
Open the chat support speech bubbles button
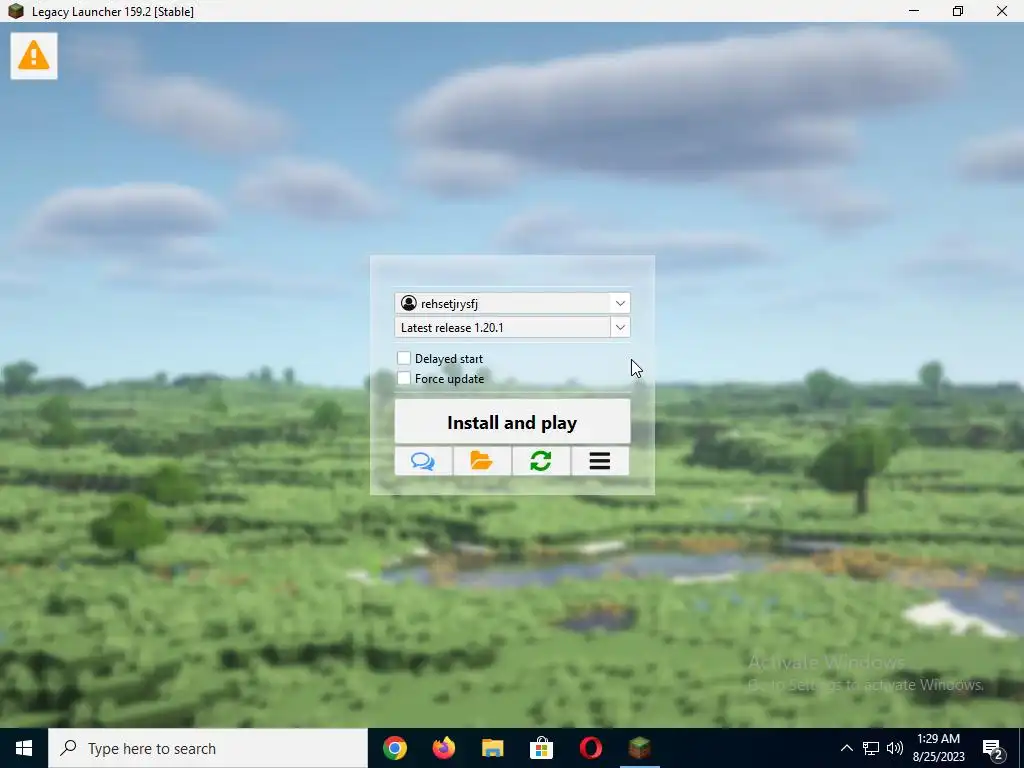pos(423,461)
